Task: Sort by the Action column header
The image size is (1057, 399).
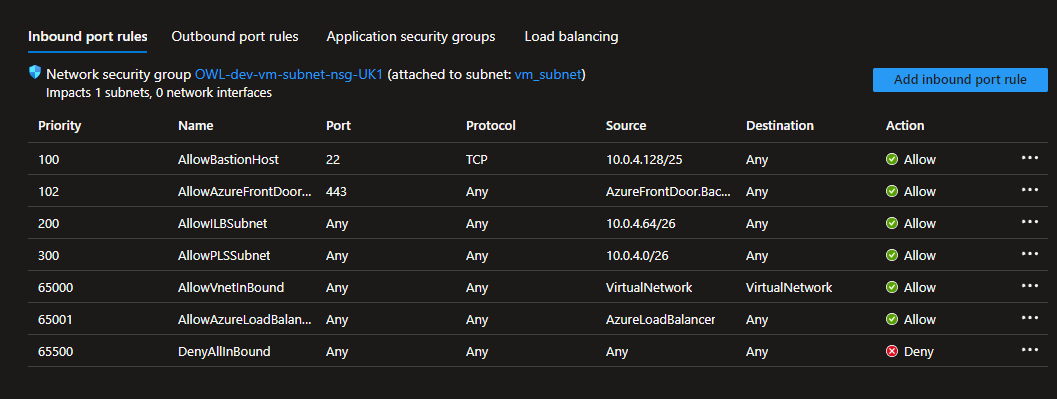Action: point(905,125)
